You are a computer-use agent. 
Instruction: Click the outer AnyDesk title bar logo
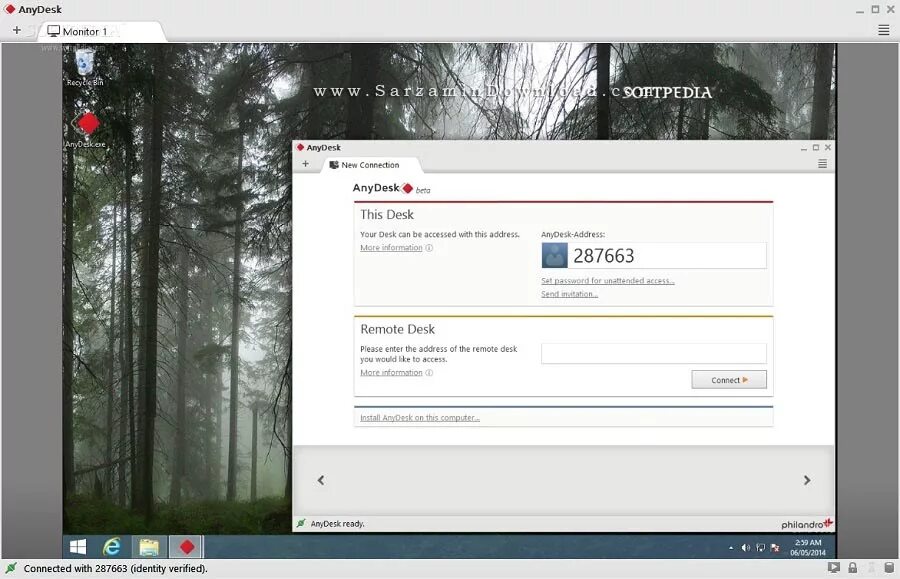coord(10,9)
